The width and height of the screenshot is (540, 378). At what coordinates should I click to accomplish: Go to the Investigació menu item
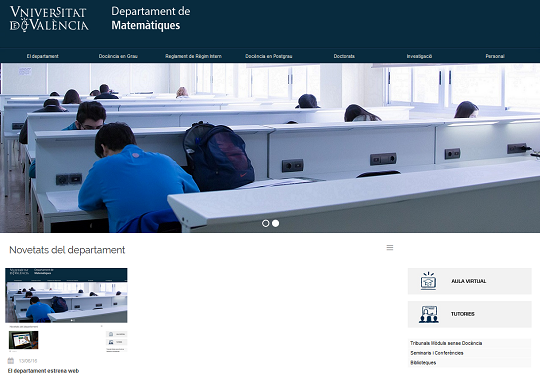419,56
